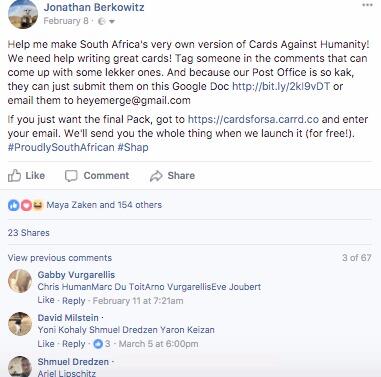Click the #Shap hashtag
The image size is (381, 377).
[x=133, y=147]
